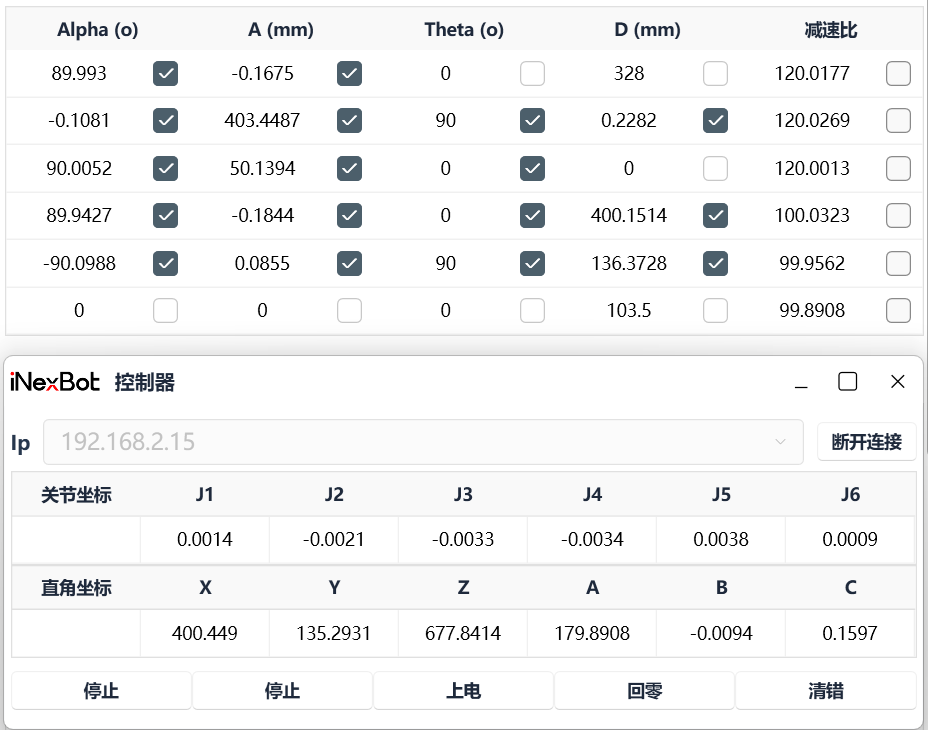The image size is (928, 730).
Task: Select the A angle value 179.8908
Action: 592,633
